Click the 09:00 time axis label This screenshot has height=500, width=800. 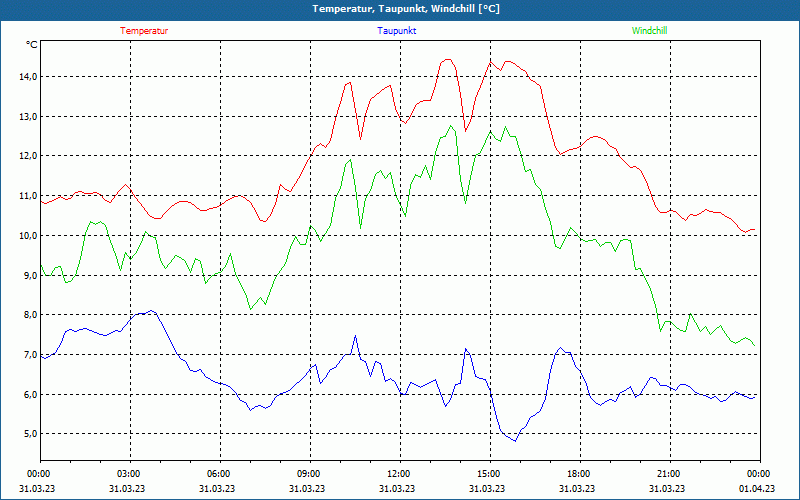(x=310, y=473)
